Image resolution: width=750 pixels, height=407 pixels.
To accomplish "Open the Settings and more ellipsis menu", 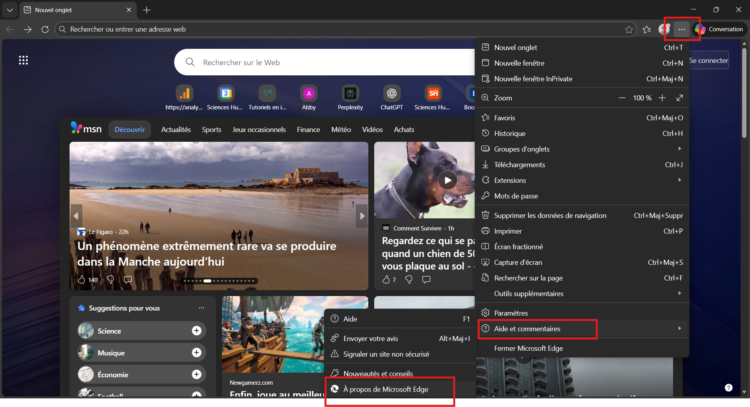I will tap(682, 29).
